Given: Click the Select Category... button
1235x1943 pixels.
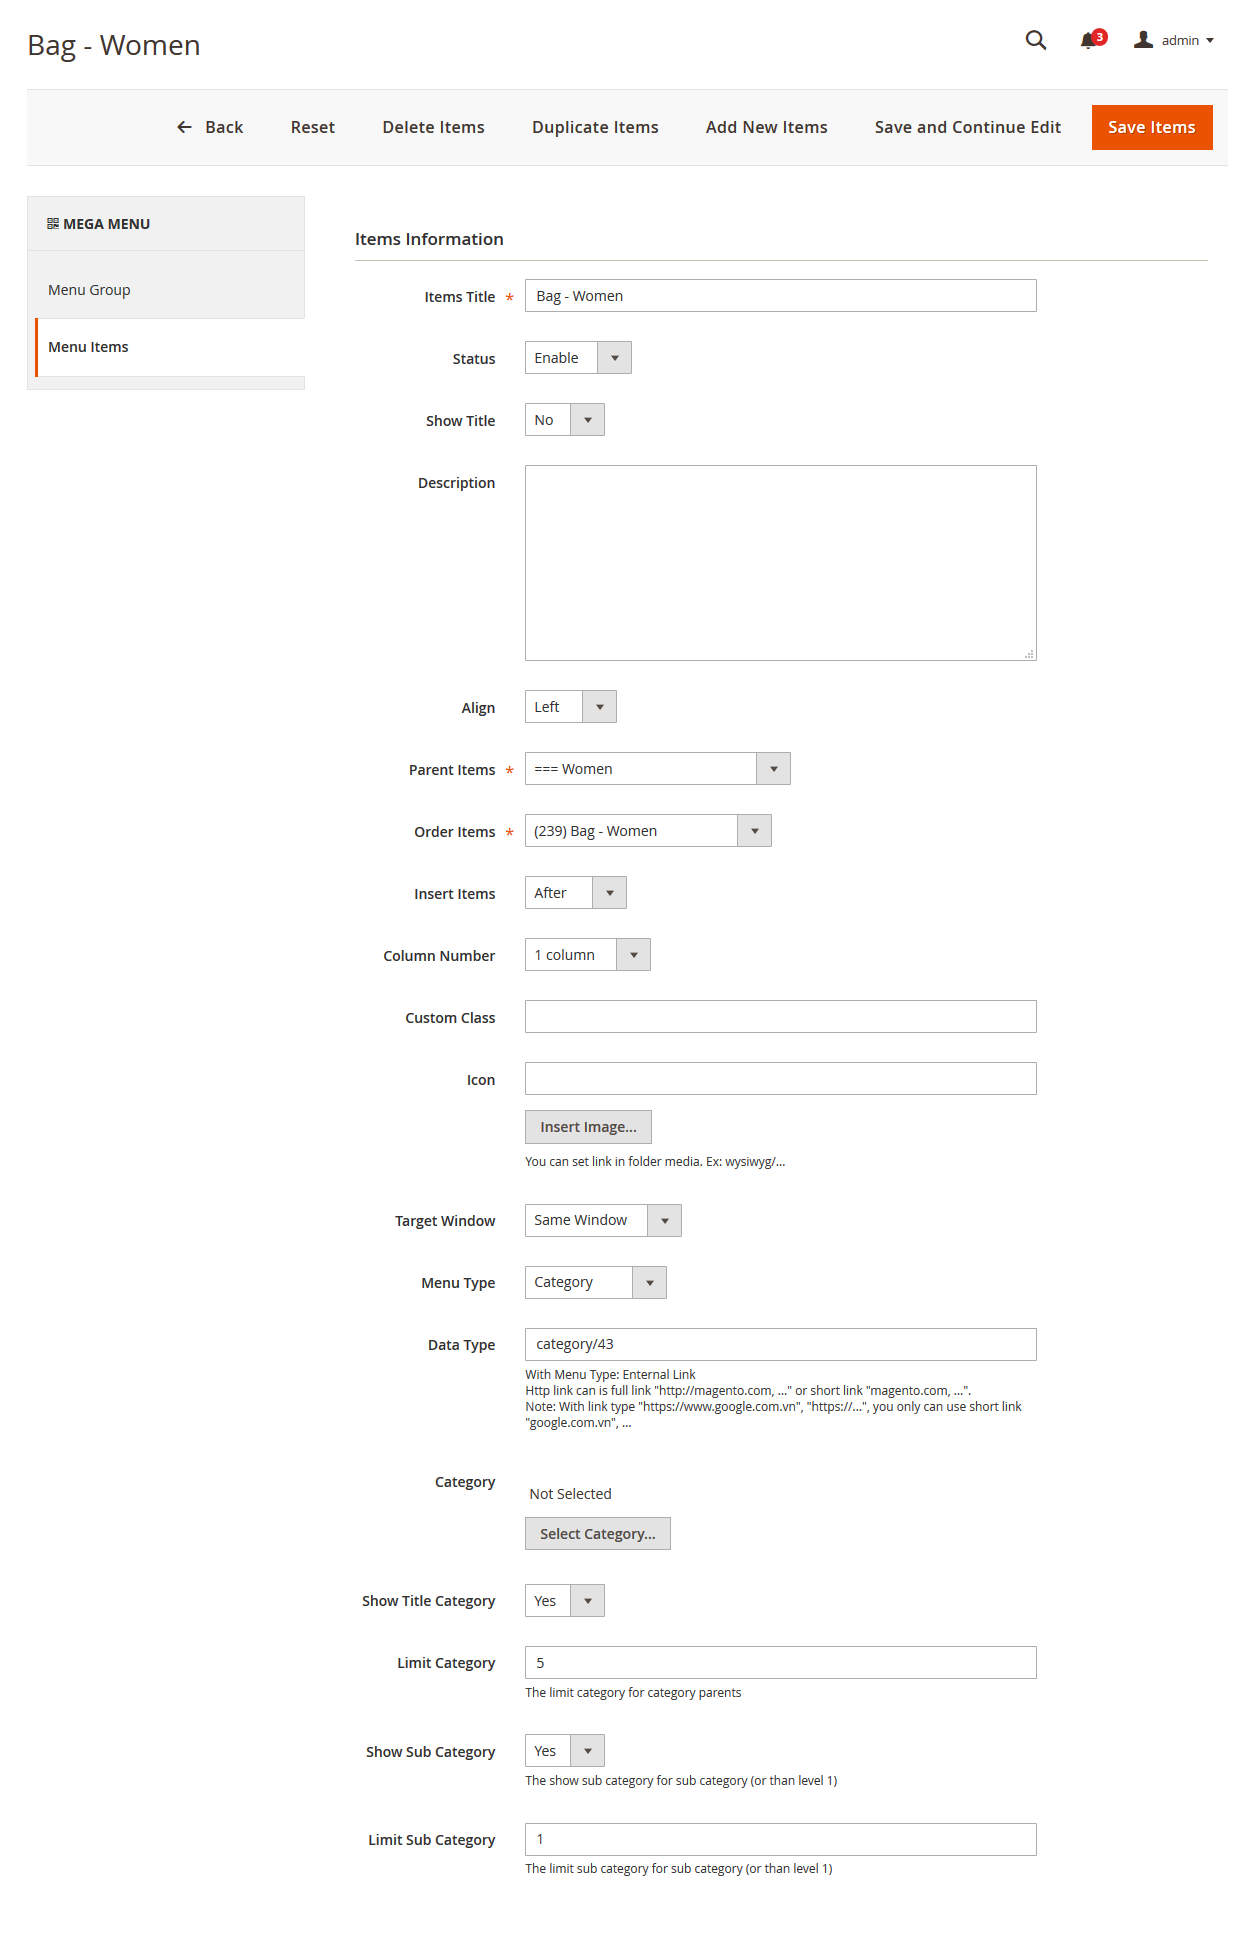Looking at the screenshot, I should pos(598,1534).
